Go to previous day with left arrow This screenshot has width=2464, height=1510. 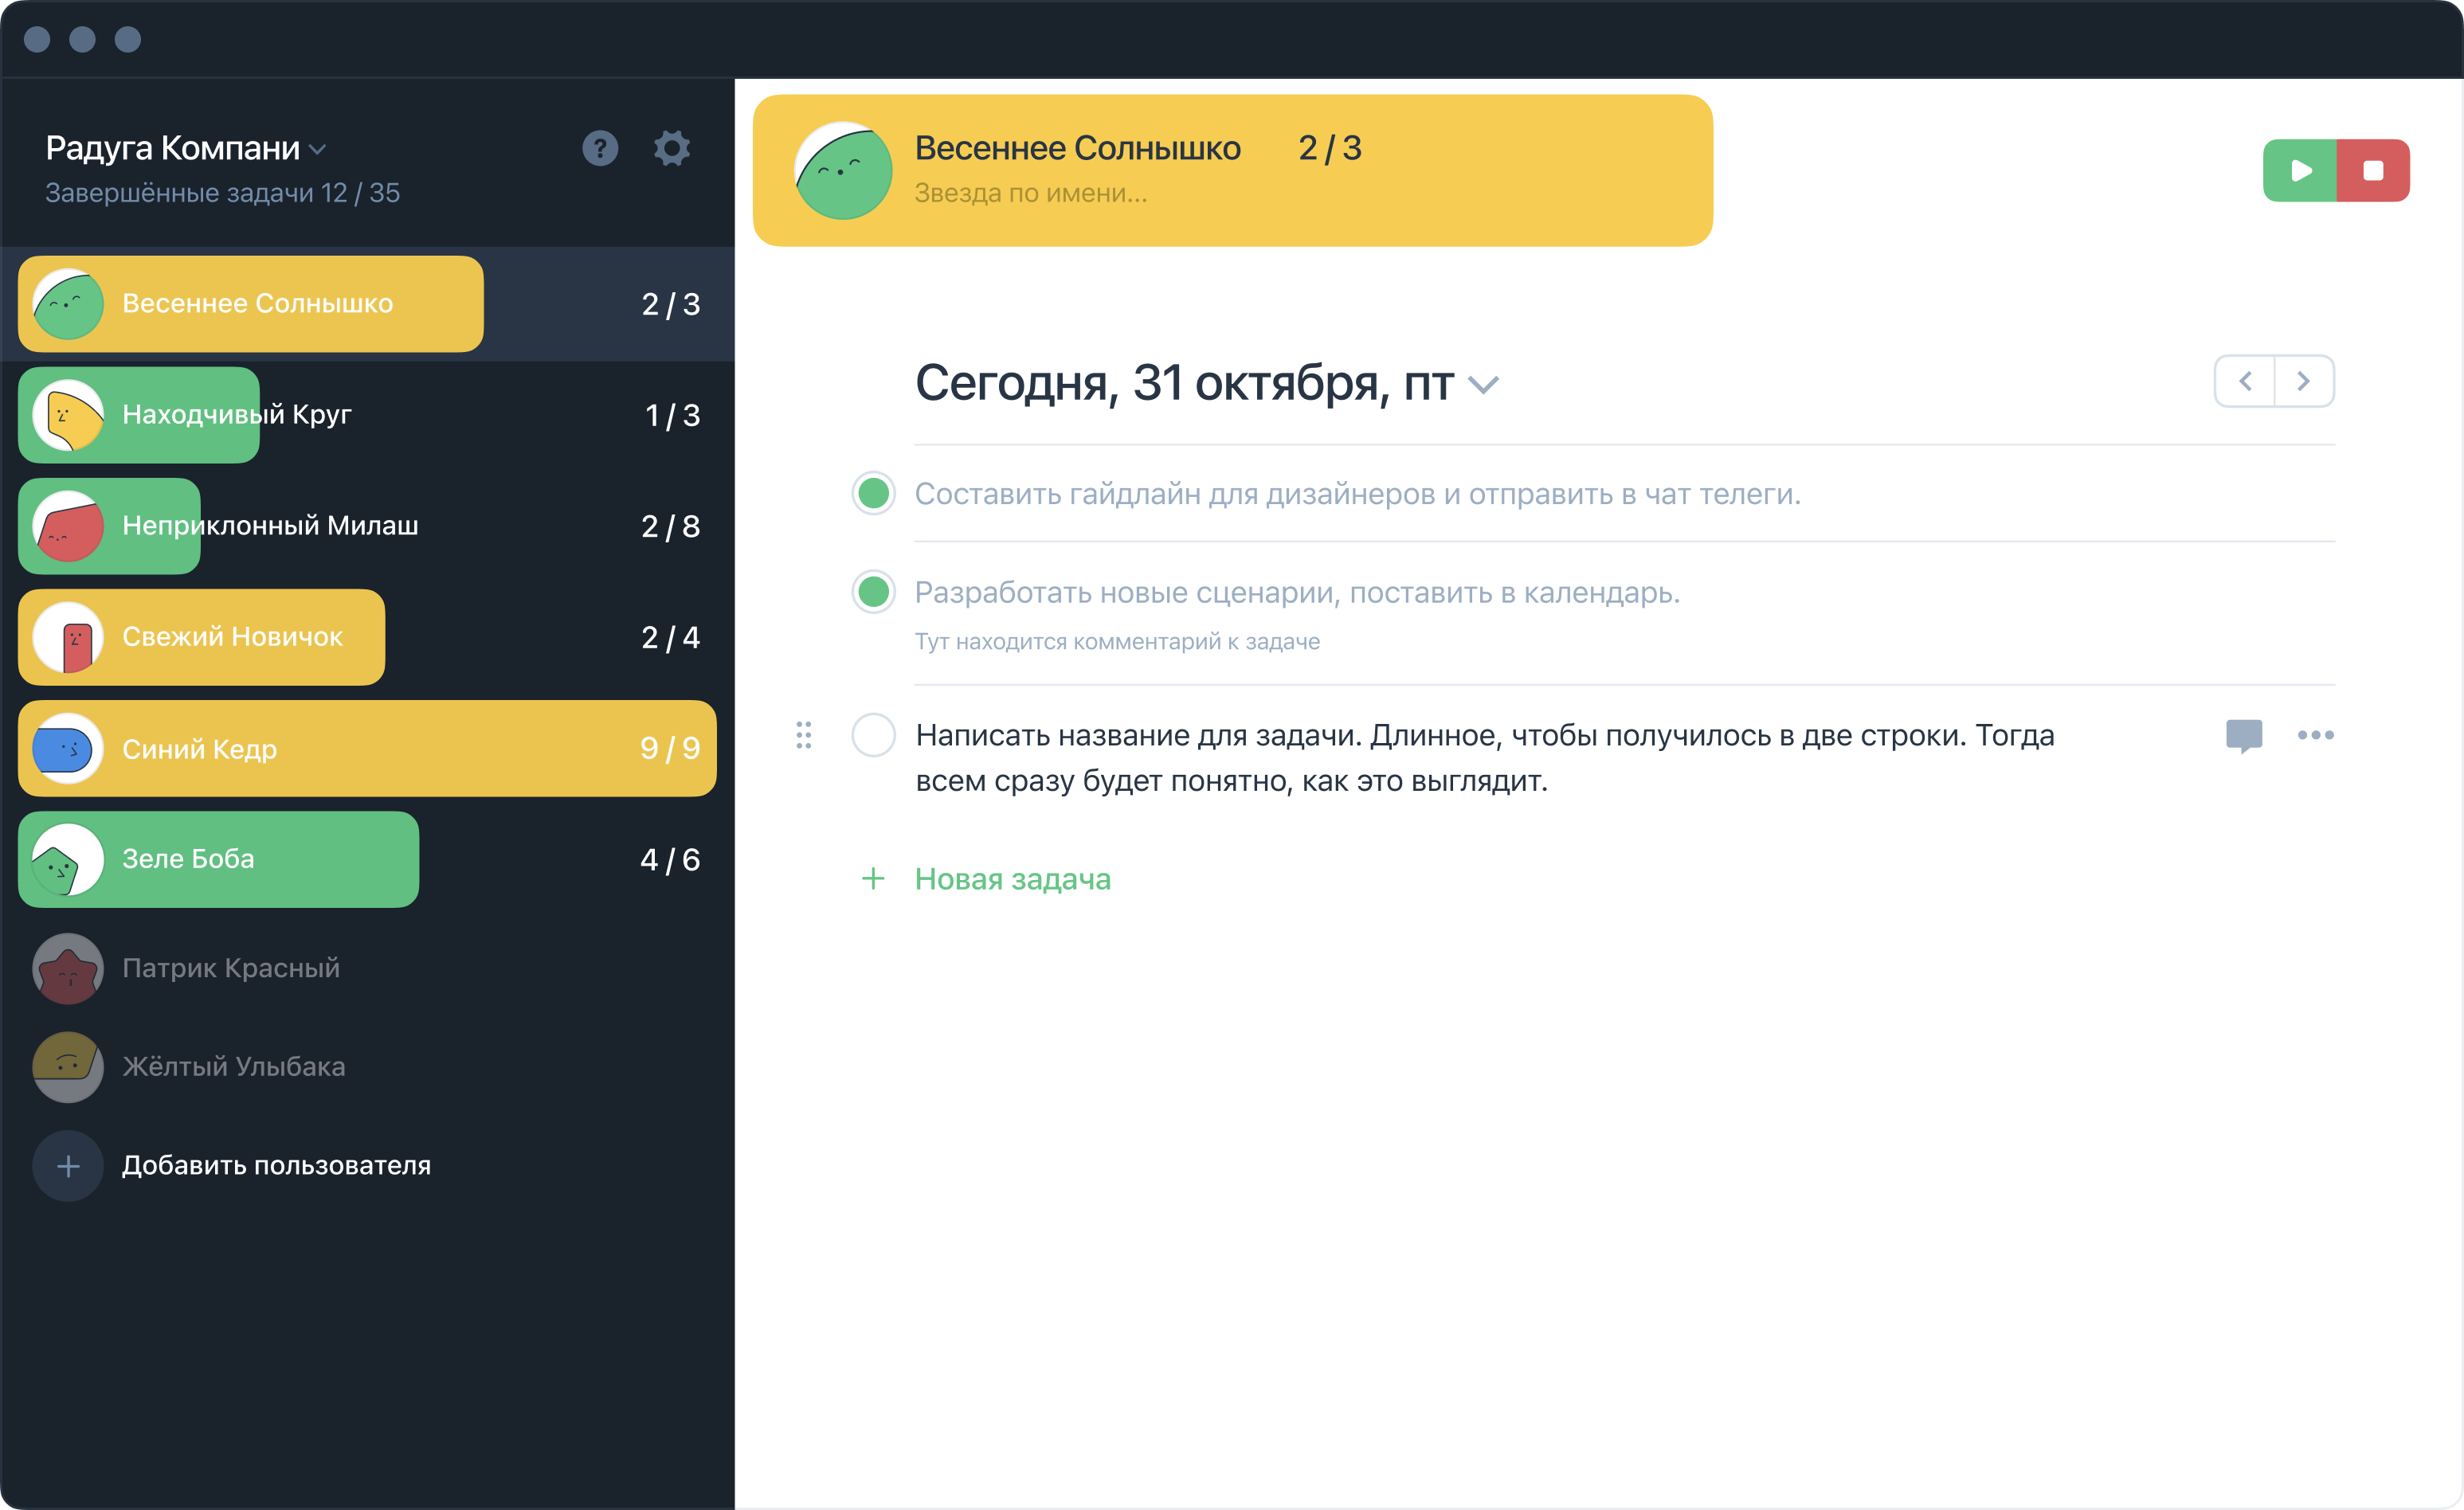2245,381
